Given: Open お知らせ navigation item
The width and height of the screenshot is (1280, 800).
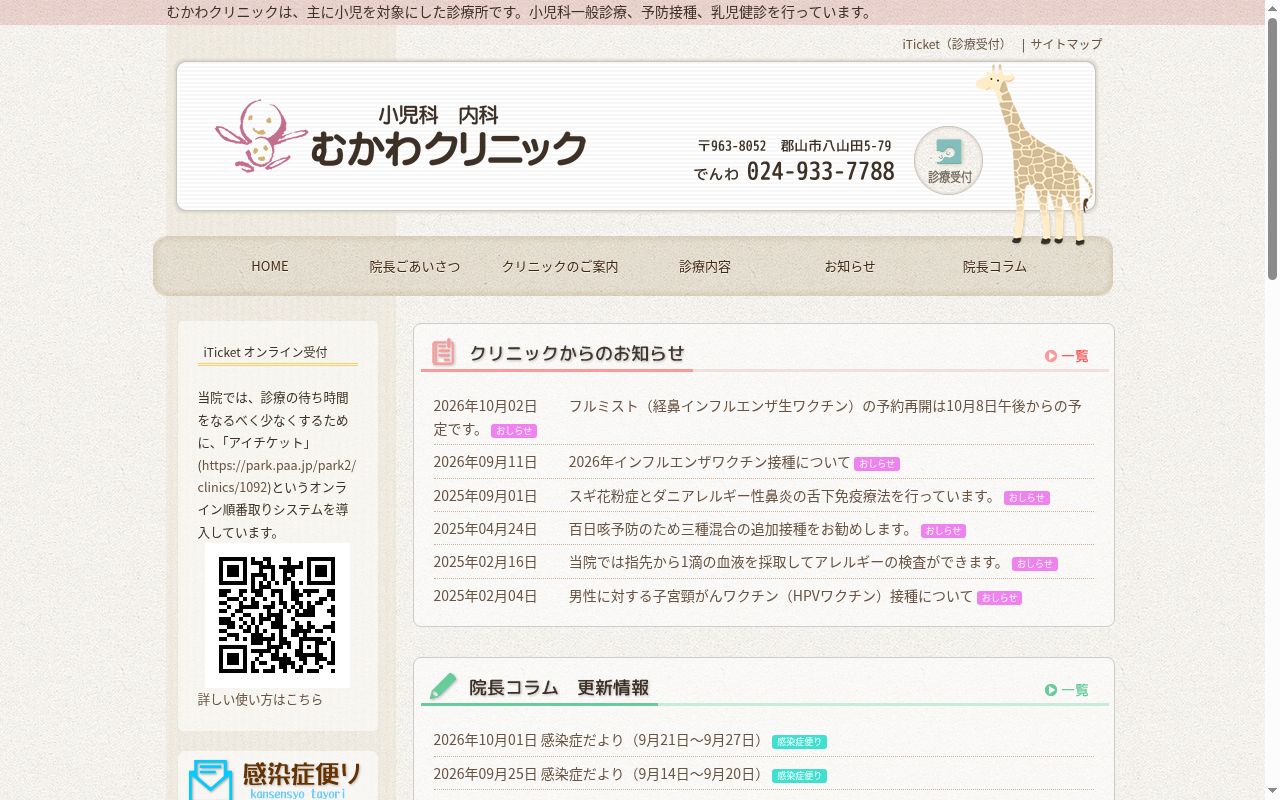Looking at the screenshot, I should [x=850, y=266].
